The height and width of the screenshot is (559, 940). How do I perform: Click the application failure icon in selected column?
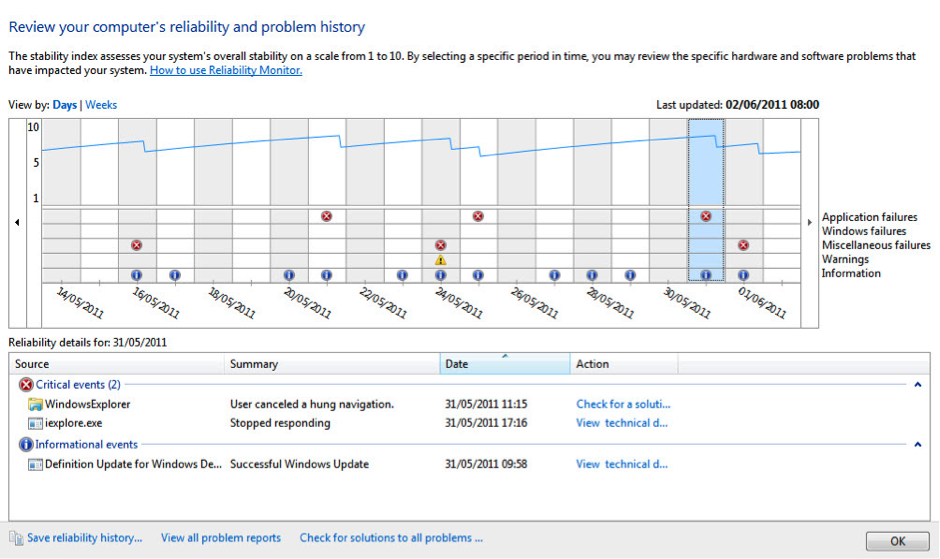[706, 216]
